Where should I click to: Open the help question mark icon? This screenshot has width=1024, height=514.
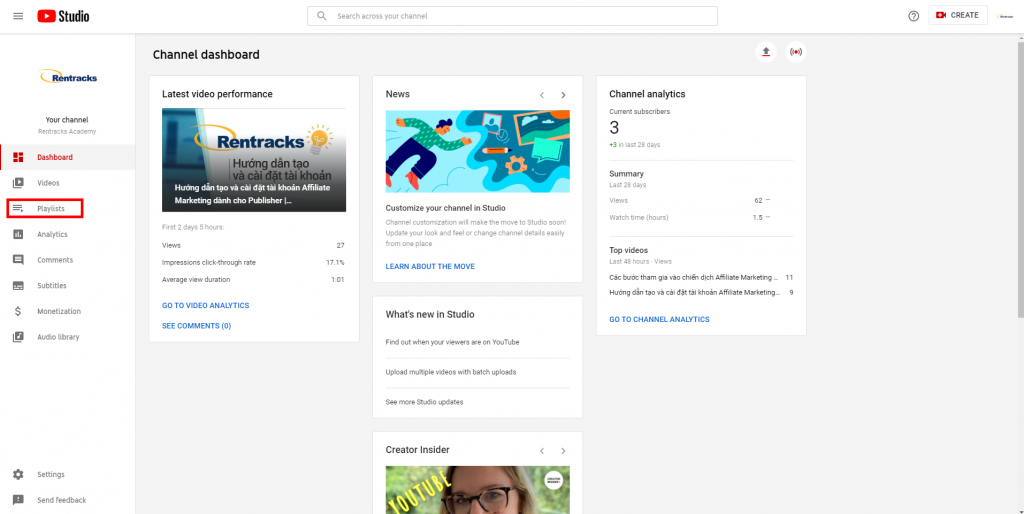click(x=914, y=16)
